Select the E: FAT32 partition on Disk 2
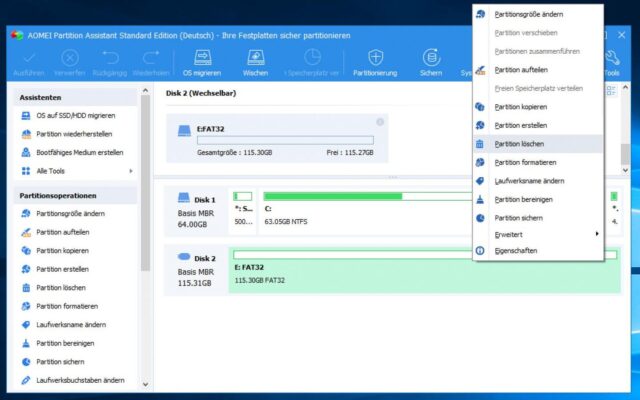The image size is (640, 400). point(424,270)
